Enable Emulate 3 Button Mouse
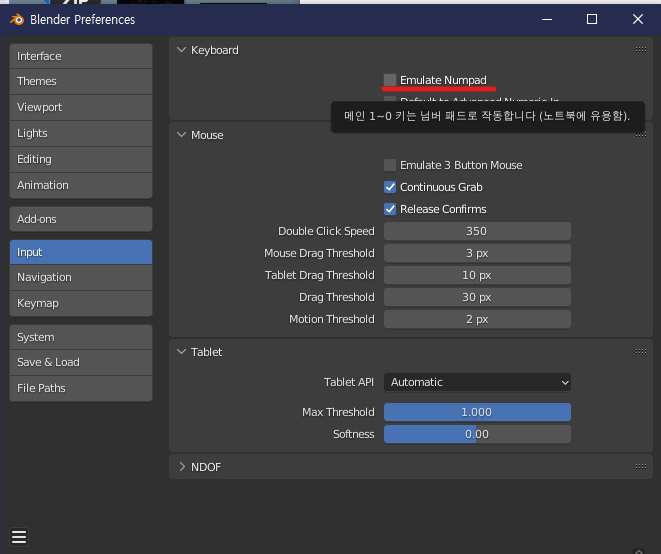661x554 pixels. click(390, 165)
